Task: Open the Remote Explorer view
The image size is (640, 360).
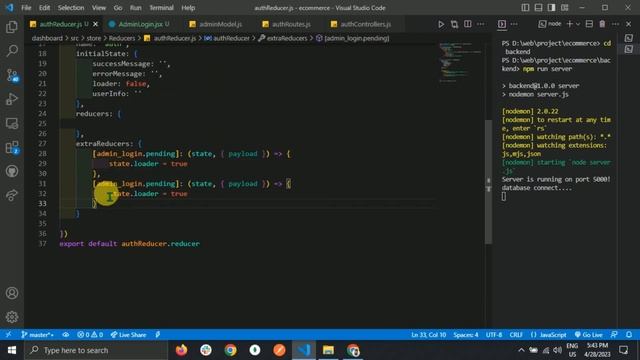Action: tap(12, 123)
